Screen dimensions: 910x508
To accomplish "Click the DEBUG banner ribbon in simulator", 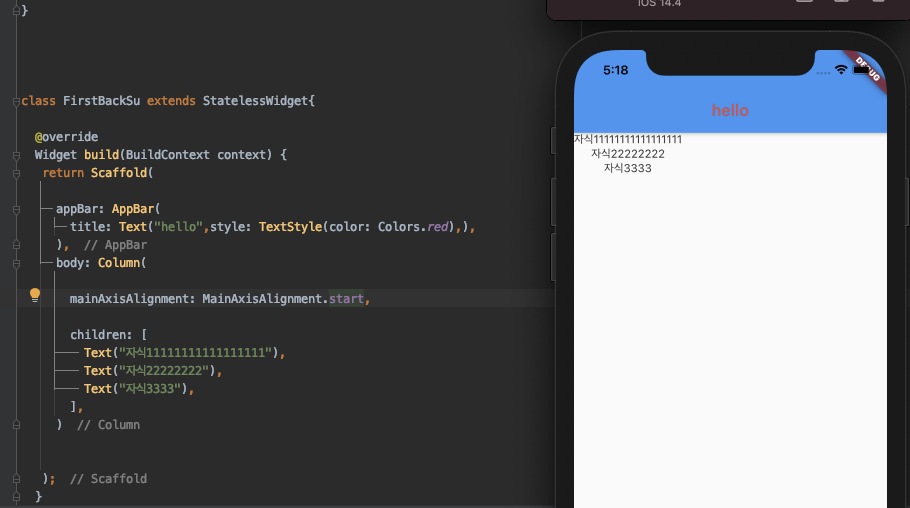I will [867, 70].
